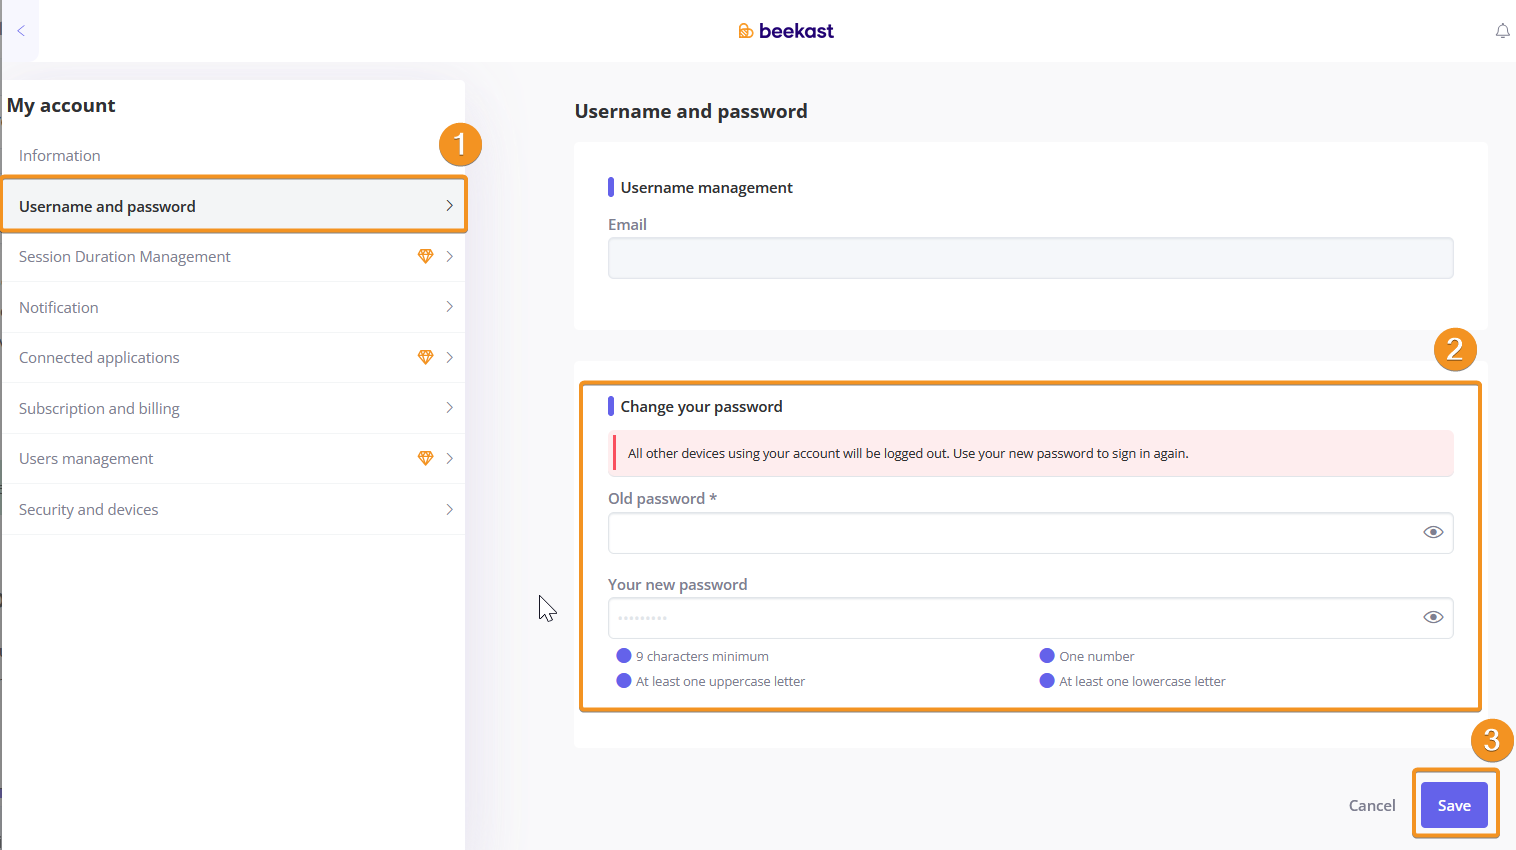This screenshot has height=850, width=1516.
Task: Expand Notification settings chevron
Action: click(449, 307)
